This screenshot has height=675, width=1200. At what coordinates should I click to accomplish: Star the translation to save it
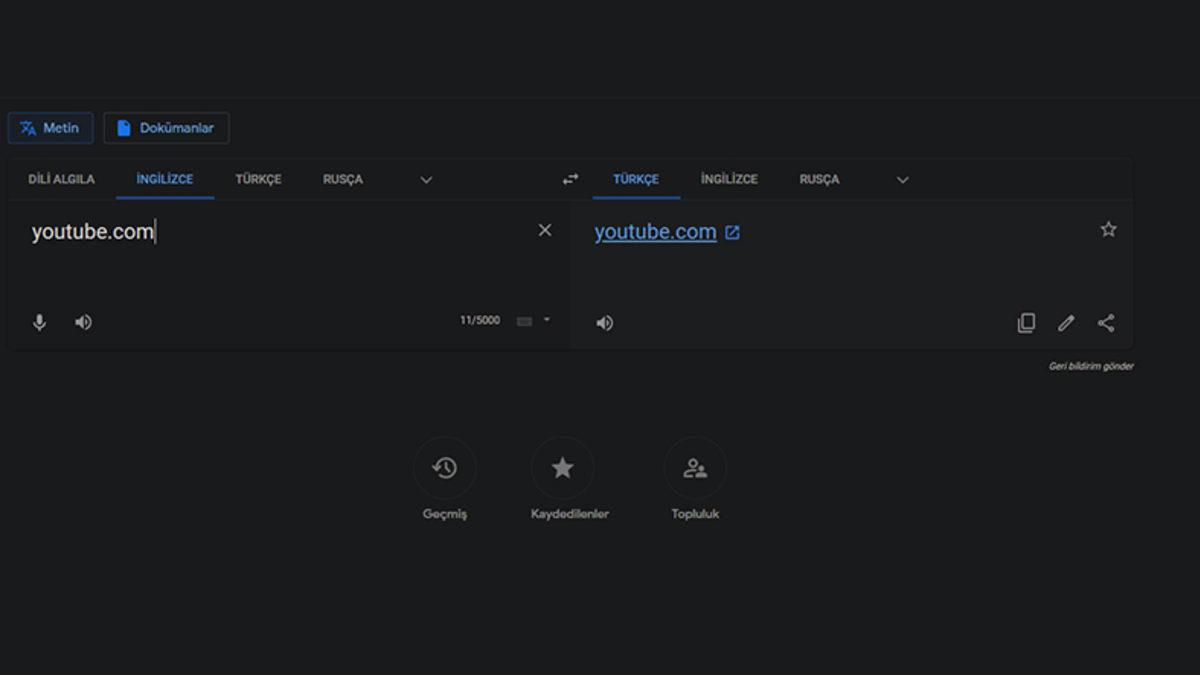(1108, 230)
